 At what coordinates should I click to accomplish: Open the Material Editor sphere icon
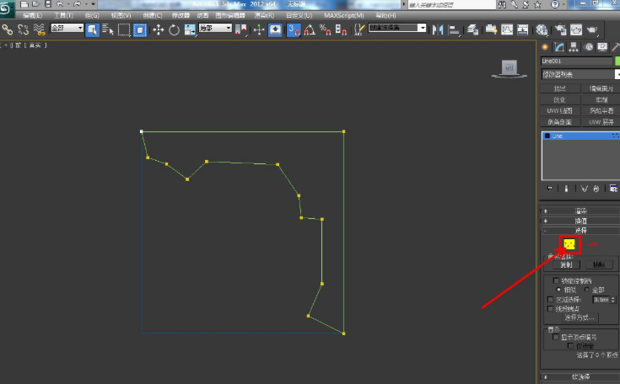click(x=542, y=30)
